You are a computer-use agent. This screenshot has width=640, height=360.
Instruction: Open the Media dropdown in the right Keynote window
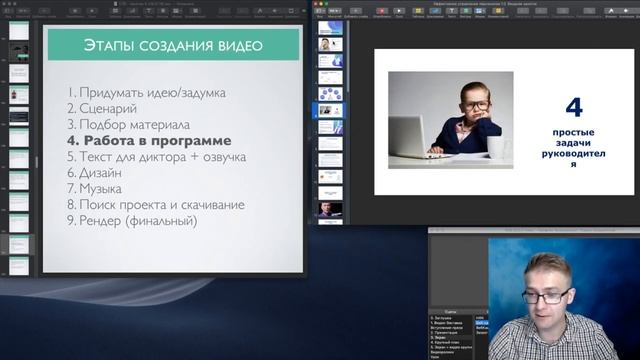480,11
